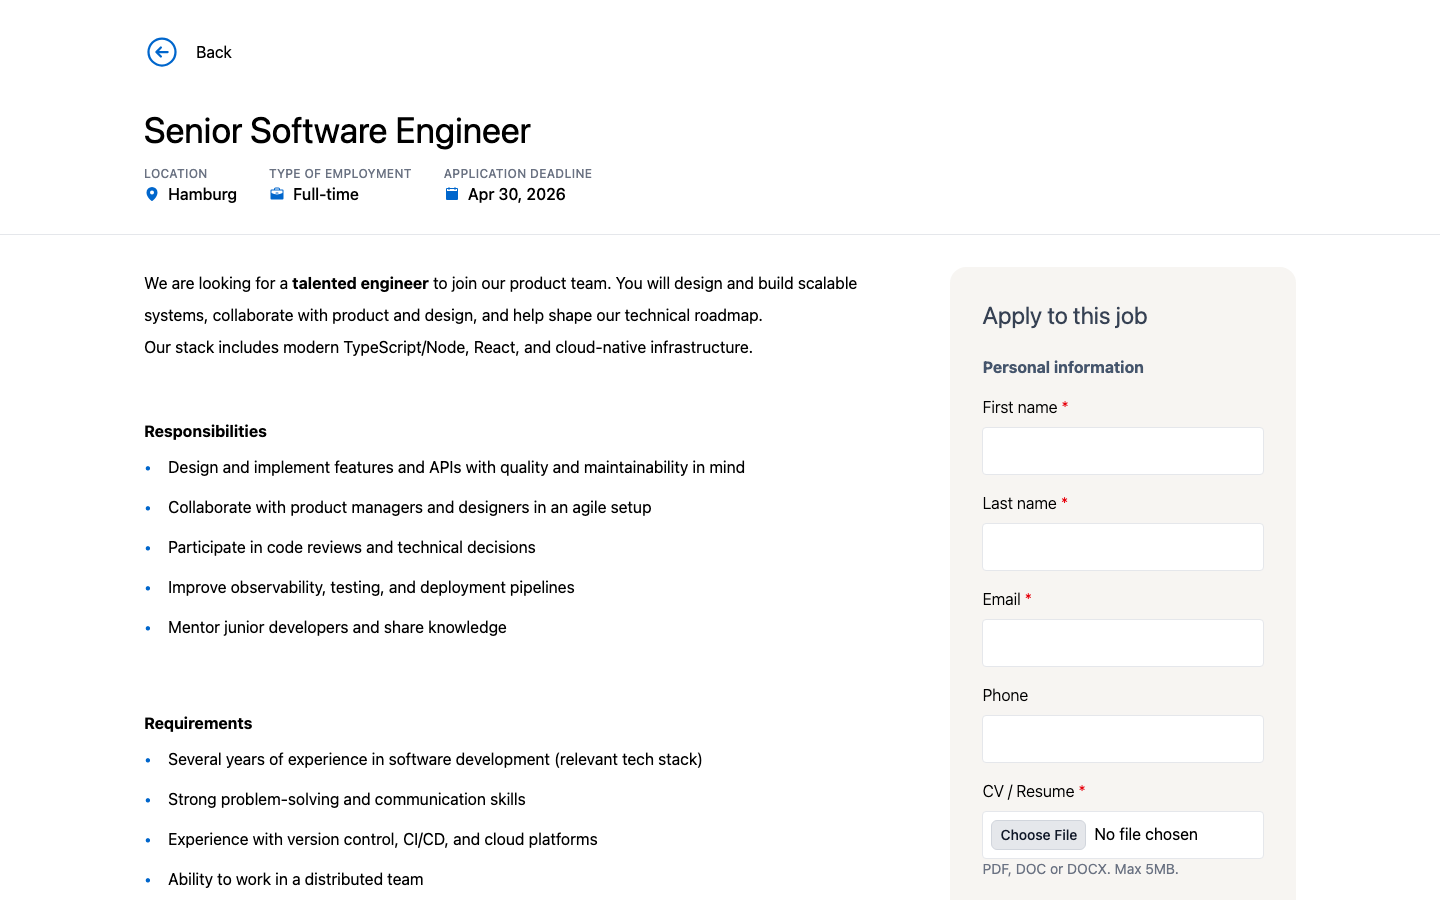The width and height of the screenshot is (1440, 900).
Task: Click the PDF, DOC or DOCX hint text
Action: [1081, 869]
